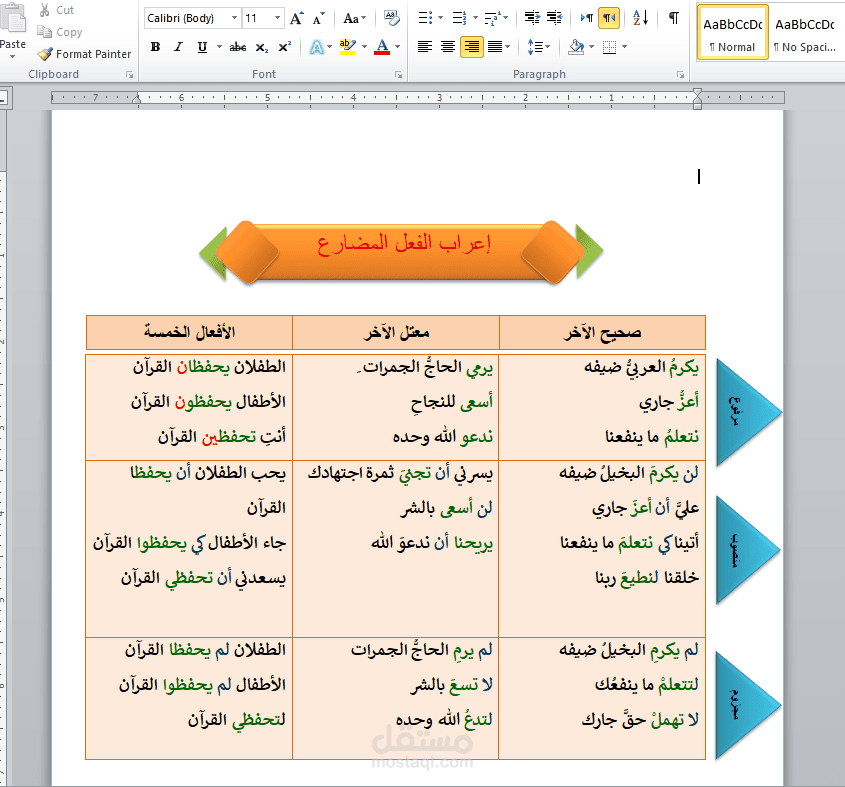Apply the No Spacing style
This screenshot has width=845, height=787.
(805, 32)
